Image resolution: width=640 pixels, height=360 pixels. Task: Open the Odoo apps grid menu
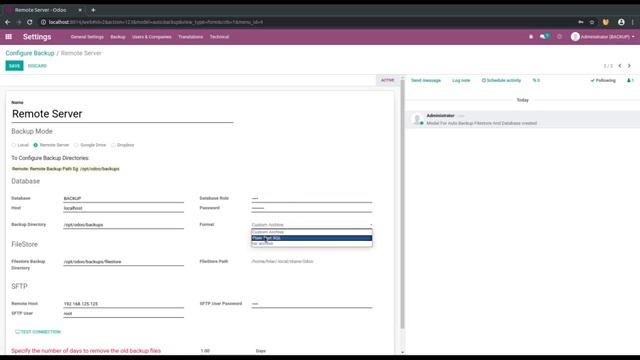(x=9, y=37)
